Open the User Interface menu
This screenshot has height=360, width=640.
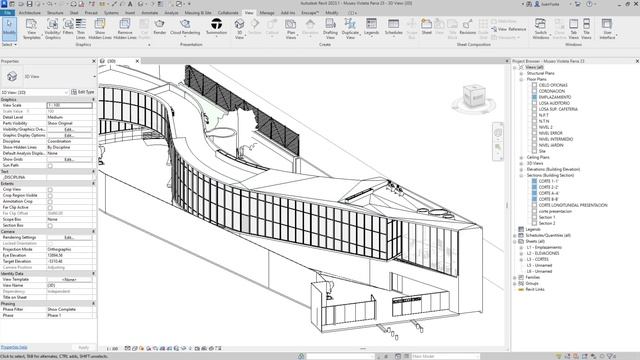pos(607,29)
